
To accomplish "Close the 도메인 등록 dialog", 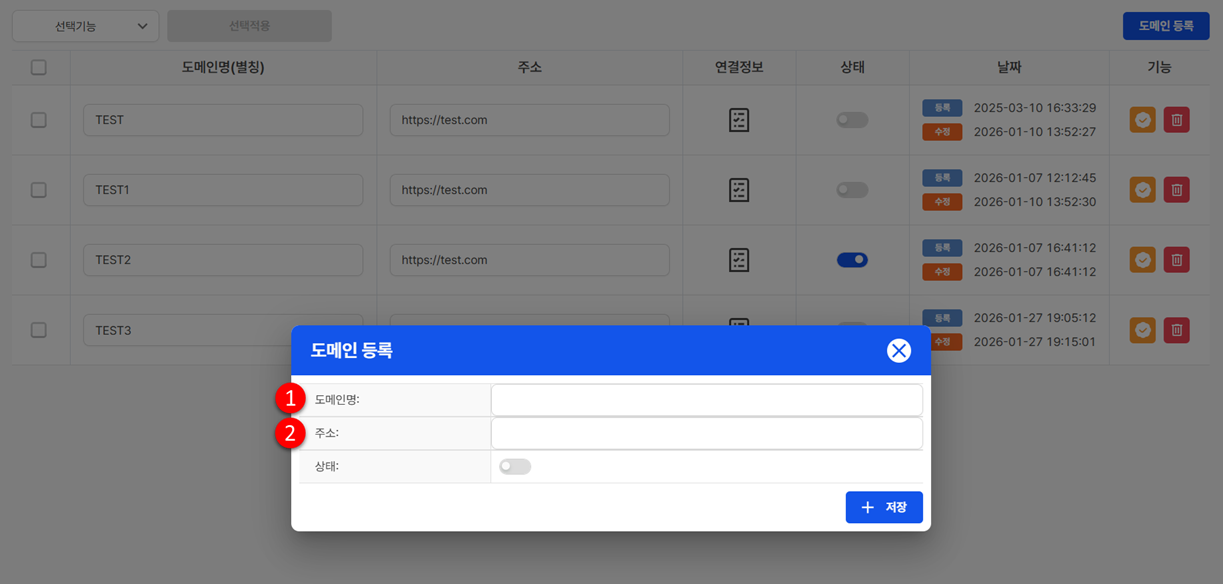I will coord(899,350).
